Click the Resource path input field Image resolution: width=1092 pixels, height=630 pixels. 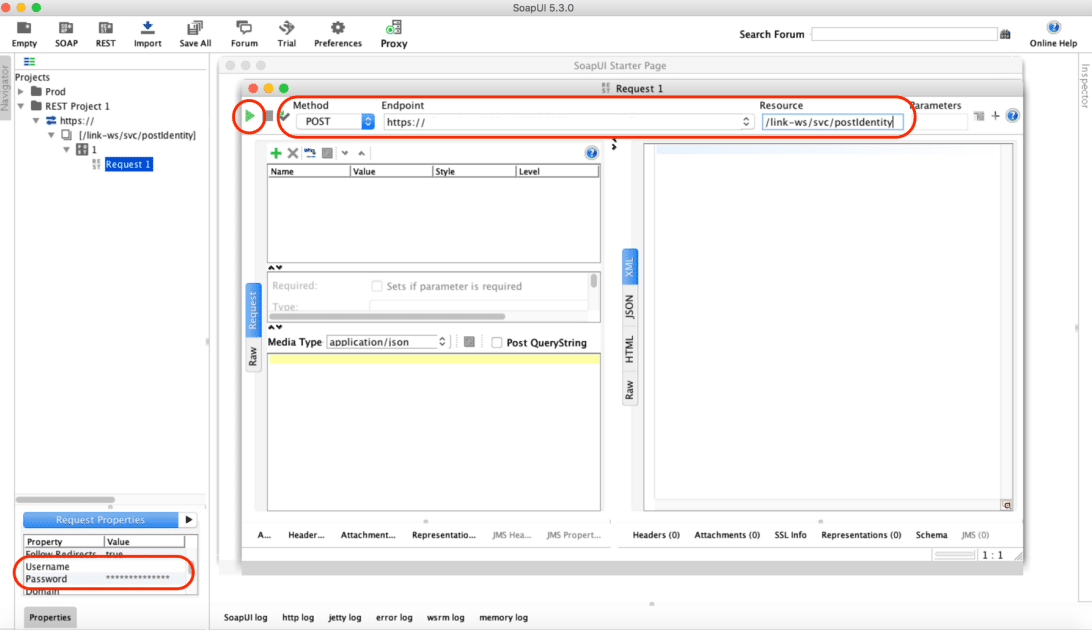coord(832,122)
